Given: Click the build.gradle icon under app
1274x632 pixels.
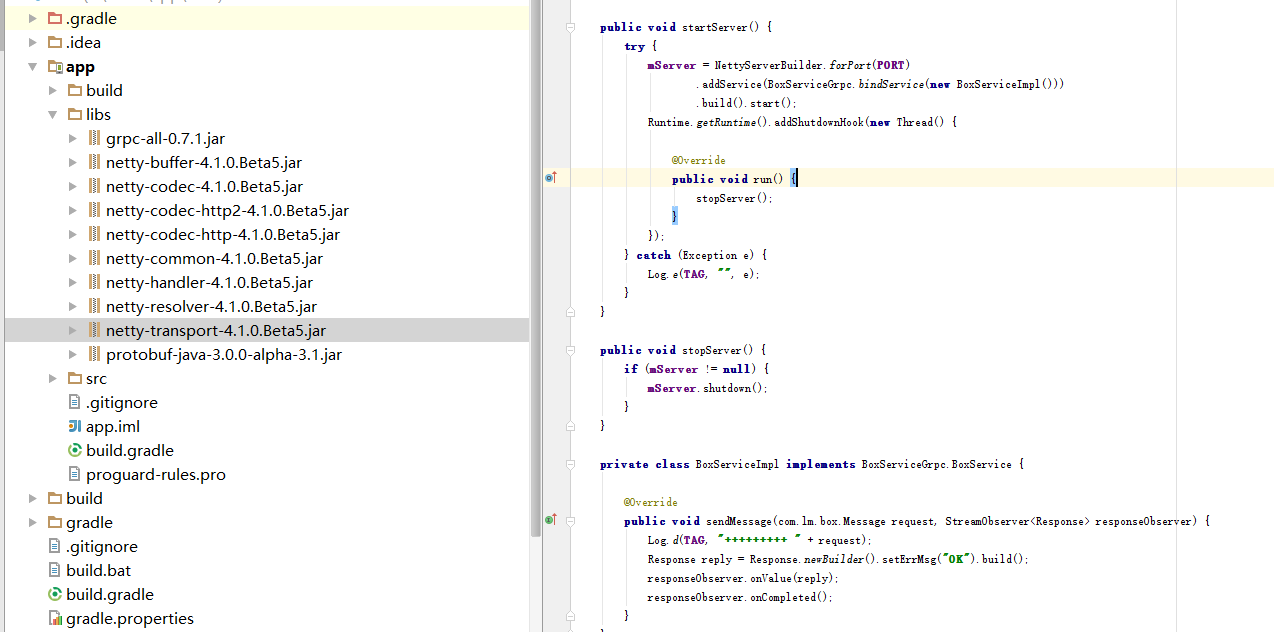Looking at the screenshot, I should 74,451.
